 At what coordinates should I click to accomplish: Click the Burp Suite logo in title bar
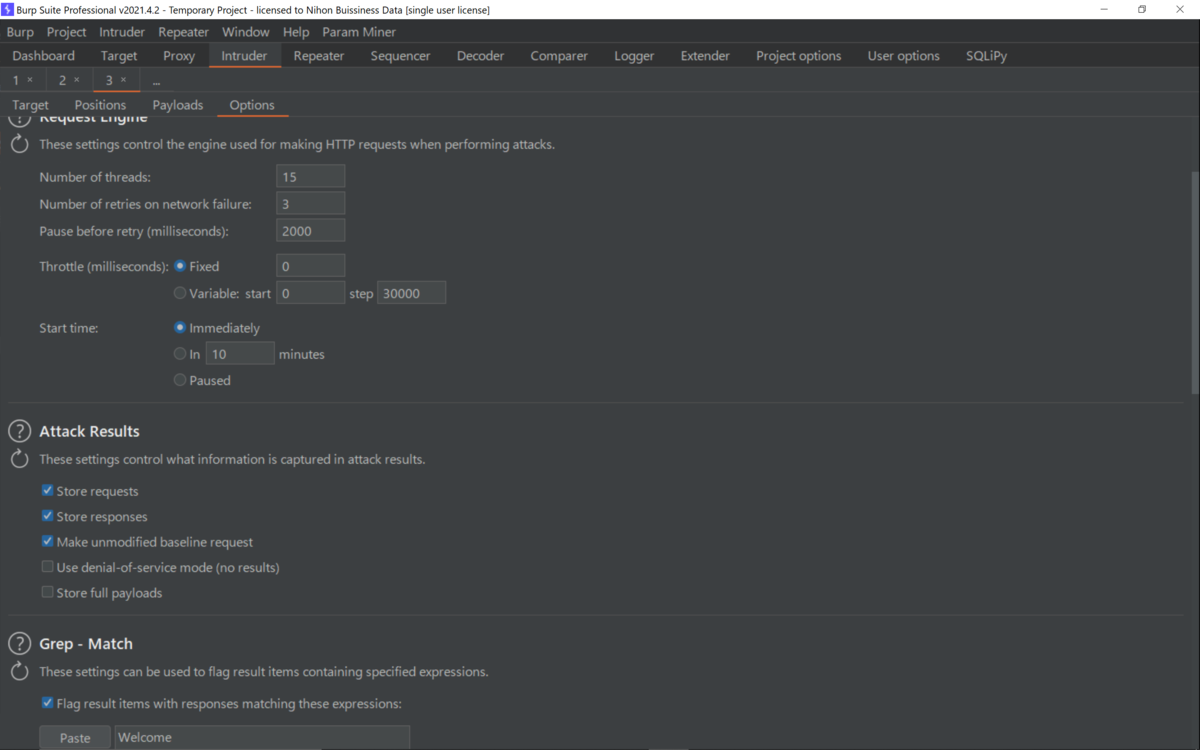[x=8, y=9]
